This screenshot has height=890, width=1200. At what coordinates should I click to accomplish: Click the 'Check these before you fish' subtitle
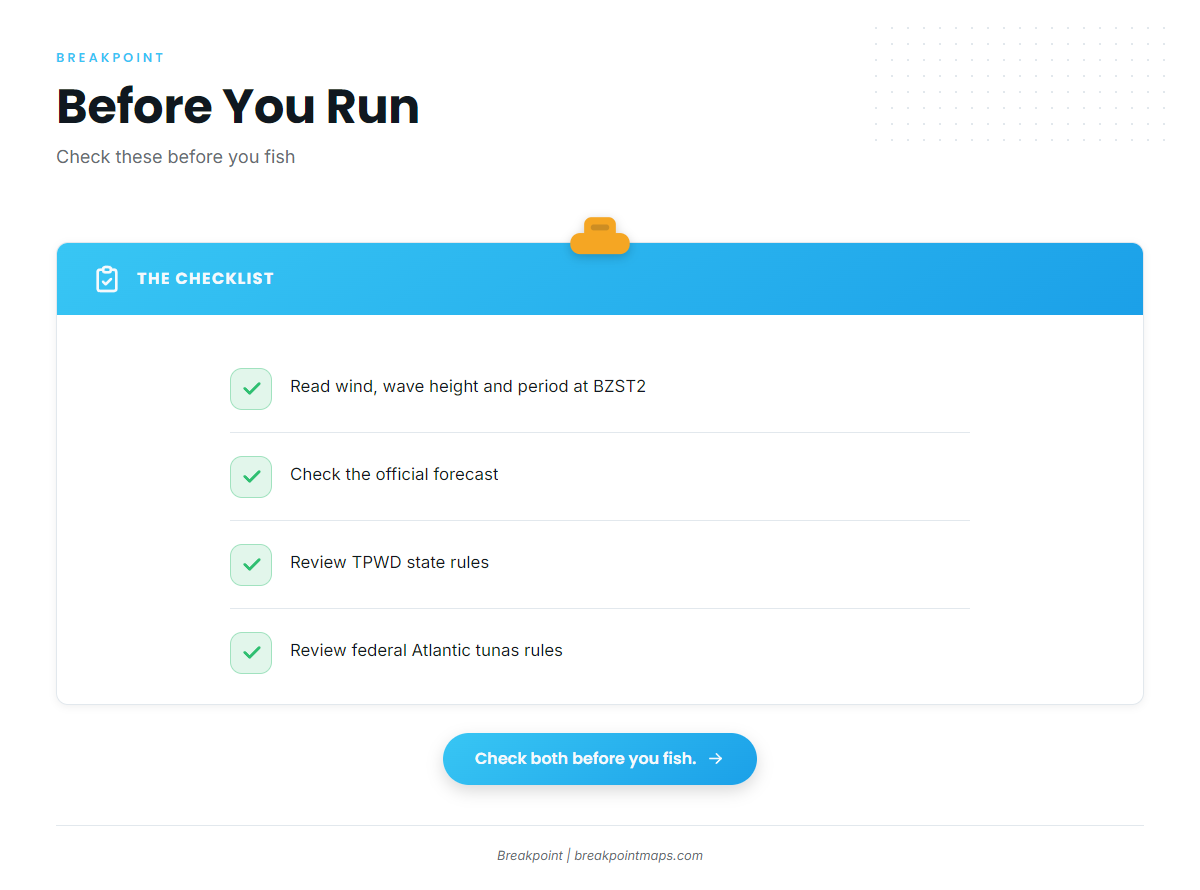176,157
